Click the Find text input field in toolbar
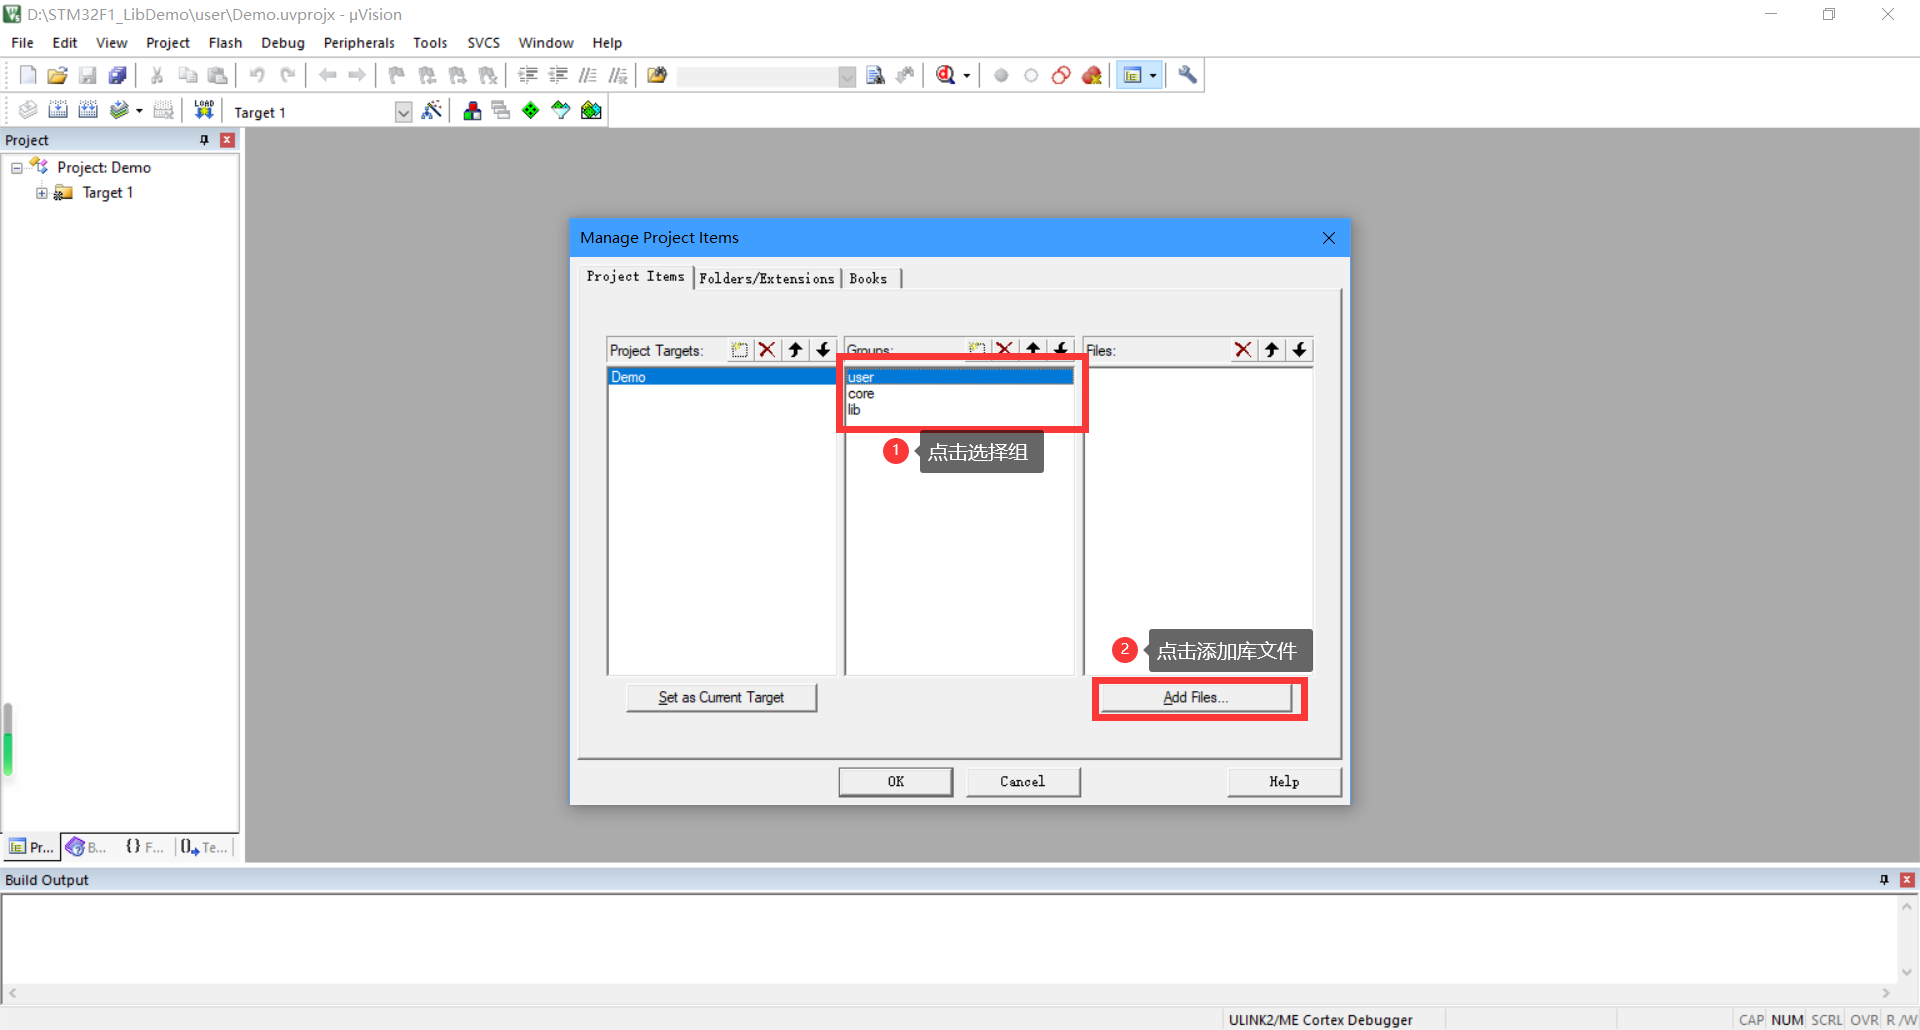1920x1030 pixels. click(757, 76)
